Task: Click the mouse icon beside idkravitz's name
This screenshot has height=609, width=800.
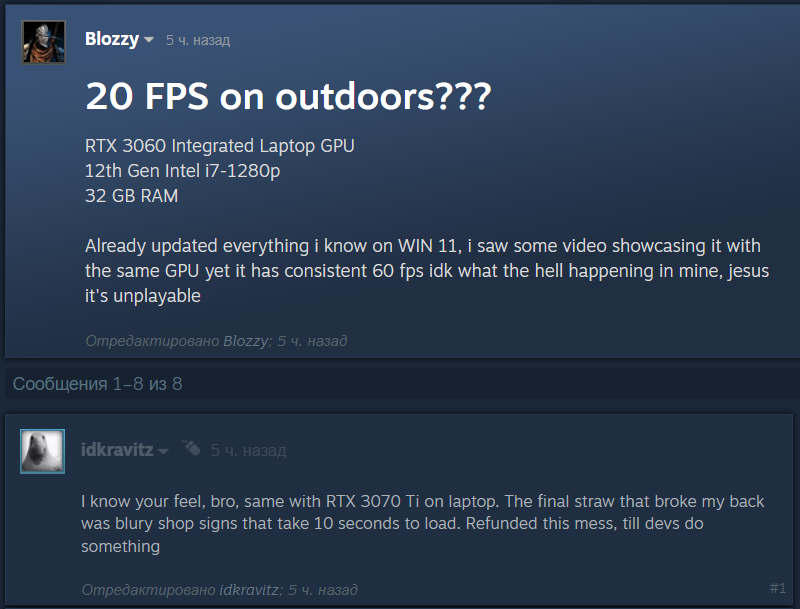Action: point(191,448)
